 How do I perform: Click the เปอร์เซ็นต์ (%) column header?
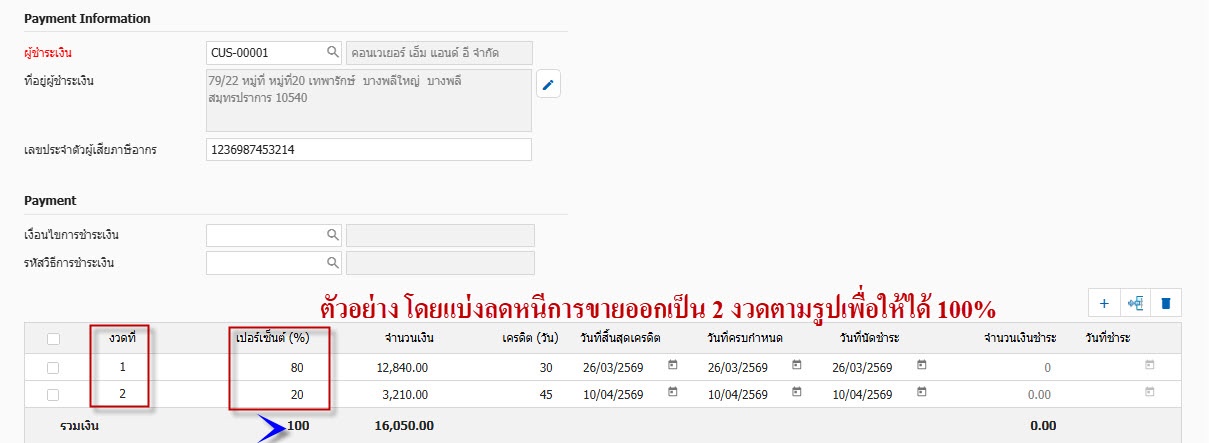(x=269, y=338)
